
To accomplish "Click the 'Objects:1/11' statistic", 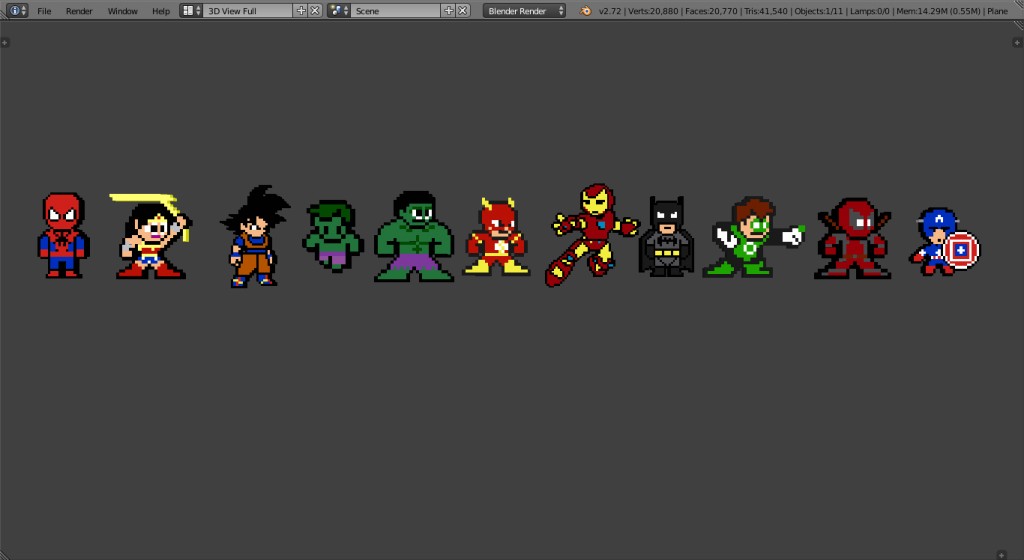I will (818, 11).
